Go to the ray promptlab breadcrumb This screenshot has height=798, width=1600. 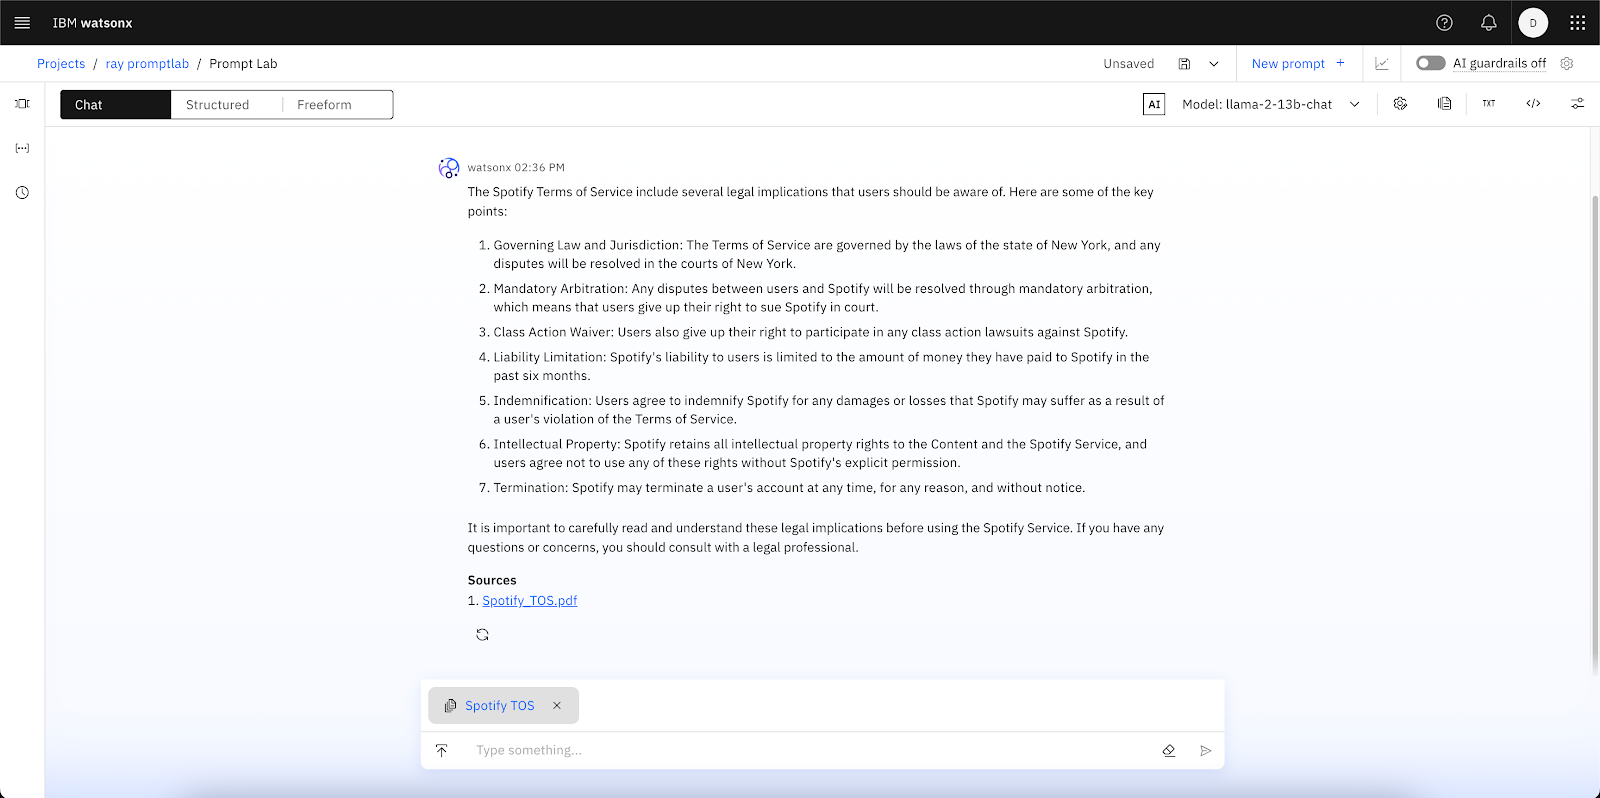(147, 63)
